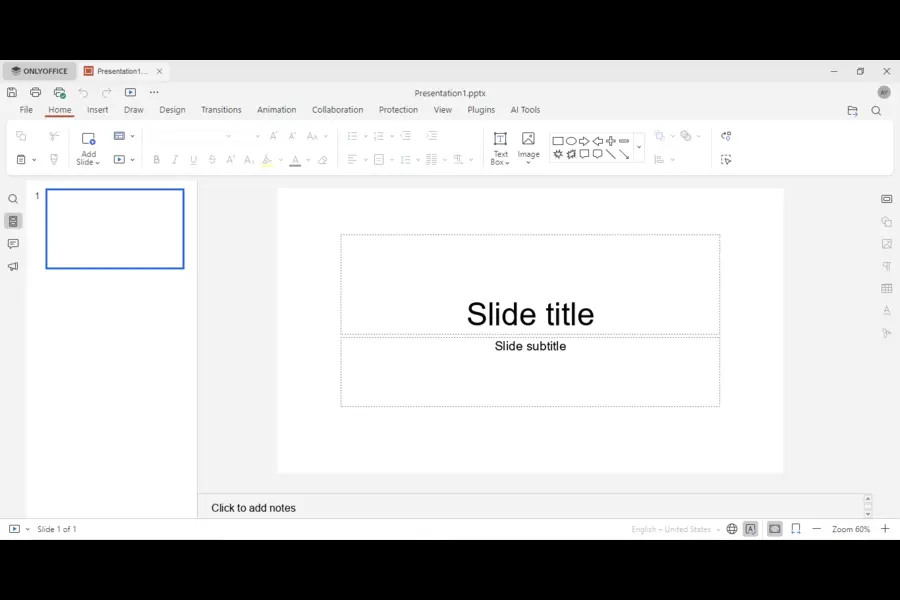Toggle the Slides panel in left sidebar
Screen dimensions: 900x600
[x=13, y=222]
